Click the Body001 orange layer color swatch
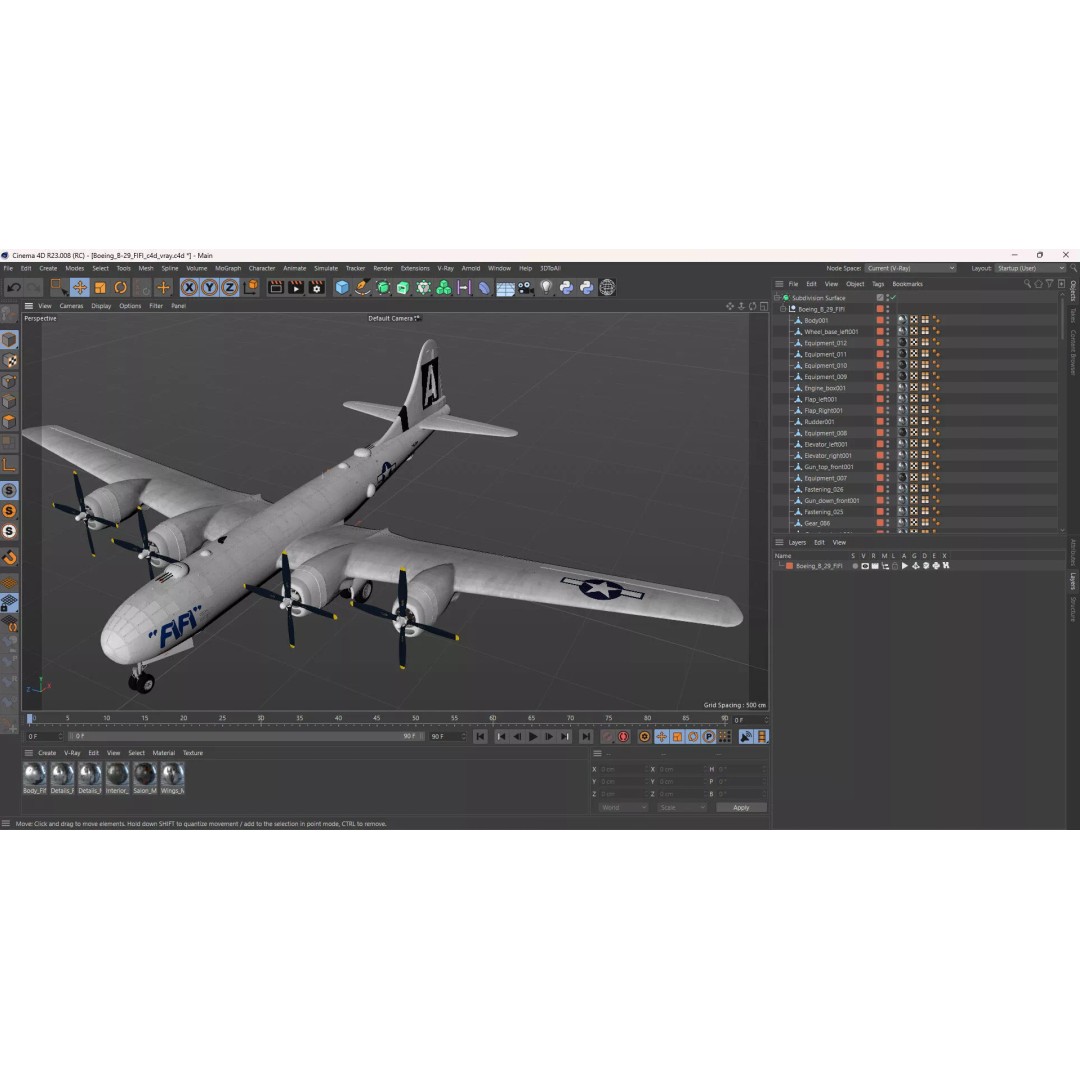Screen dimensions: 1080x1080 (x=880, y=320)
